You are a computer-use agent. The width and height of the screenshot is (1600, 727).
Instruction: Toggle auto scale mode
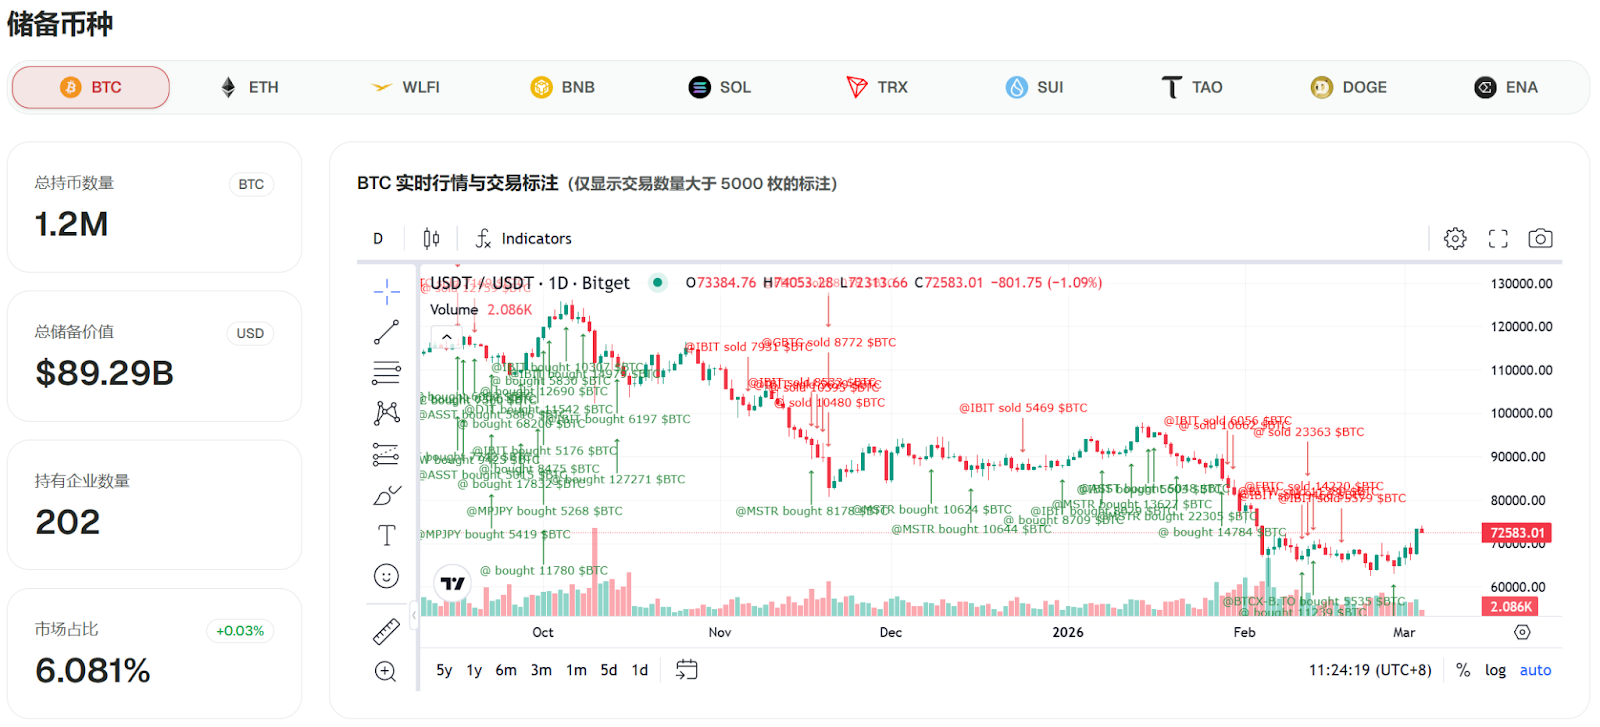pyautogui.click(x=1535, y=670)
